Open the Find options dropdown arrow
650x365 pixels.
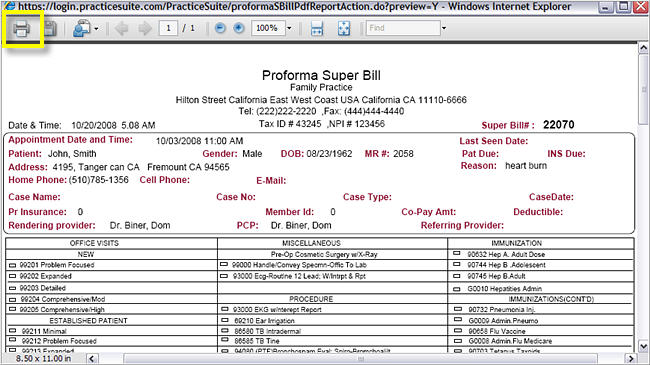(x=444, y=28)
